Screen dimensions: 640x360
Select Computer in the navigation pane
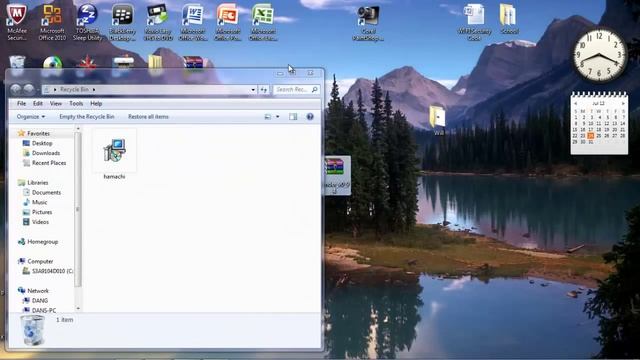click(40, 261)
